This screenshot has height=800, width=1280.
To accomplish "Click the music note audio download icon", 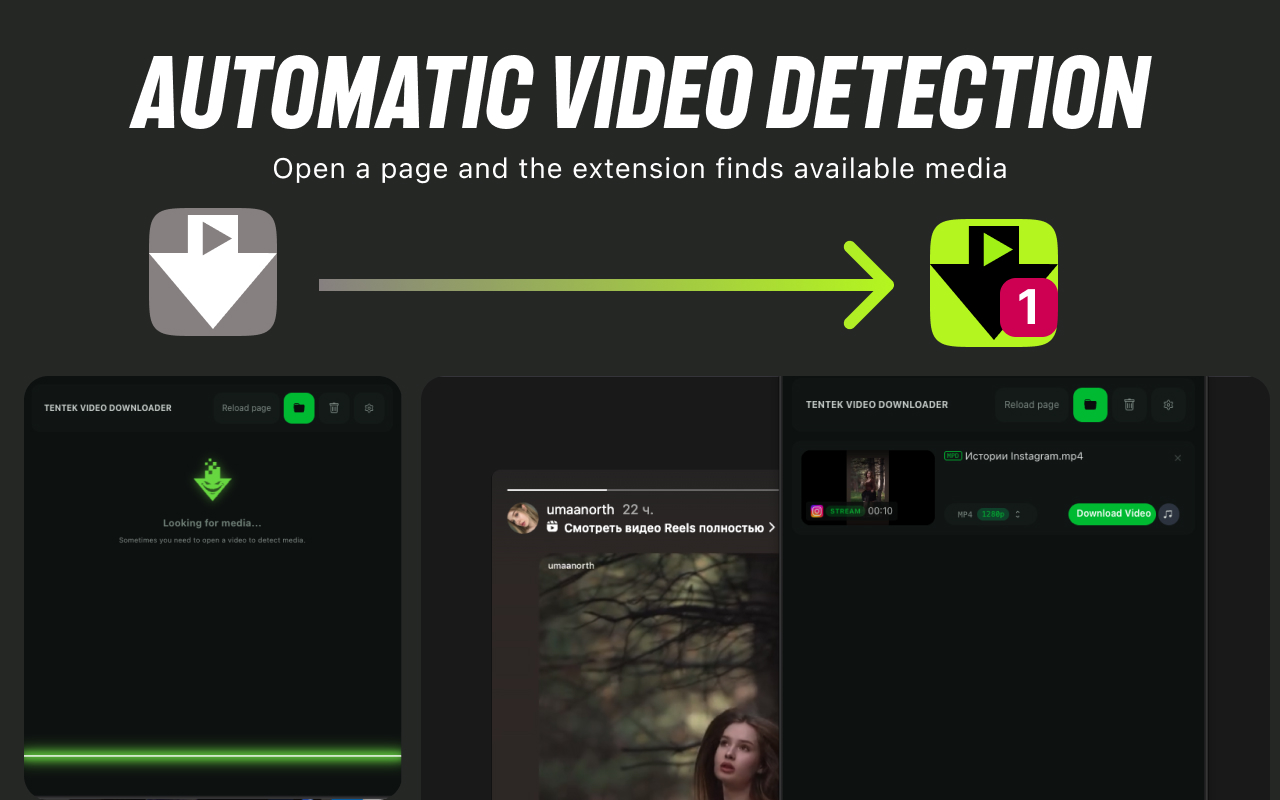I will click(x=1168, y=514).
